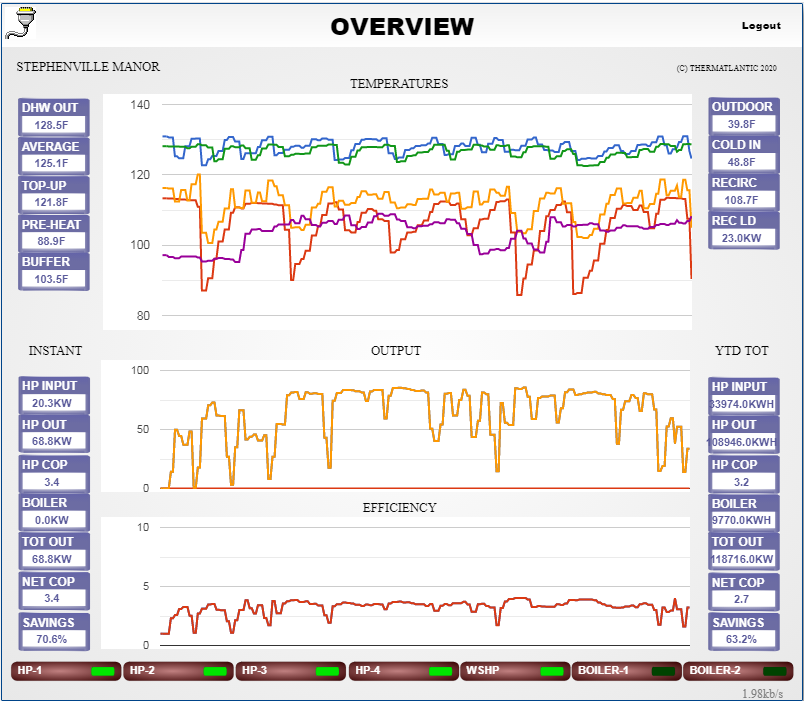Click the TEMPERATURES chart area
Image resolution: width=804 pixels, height=701 pixels.
point(398,212)
